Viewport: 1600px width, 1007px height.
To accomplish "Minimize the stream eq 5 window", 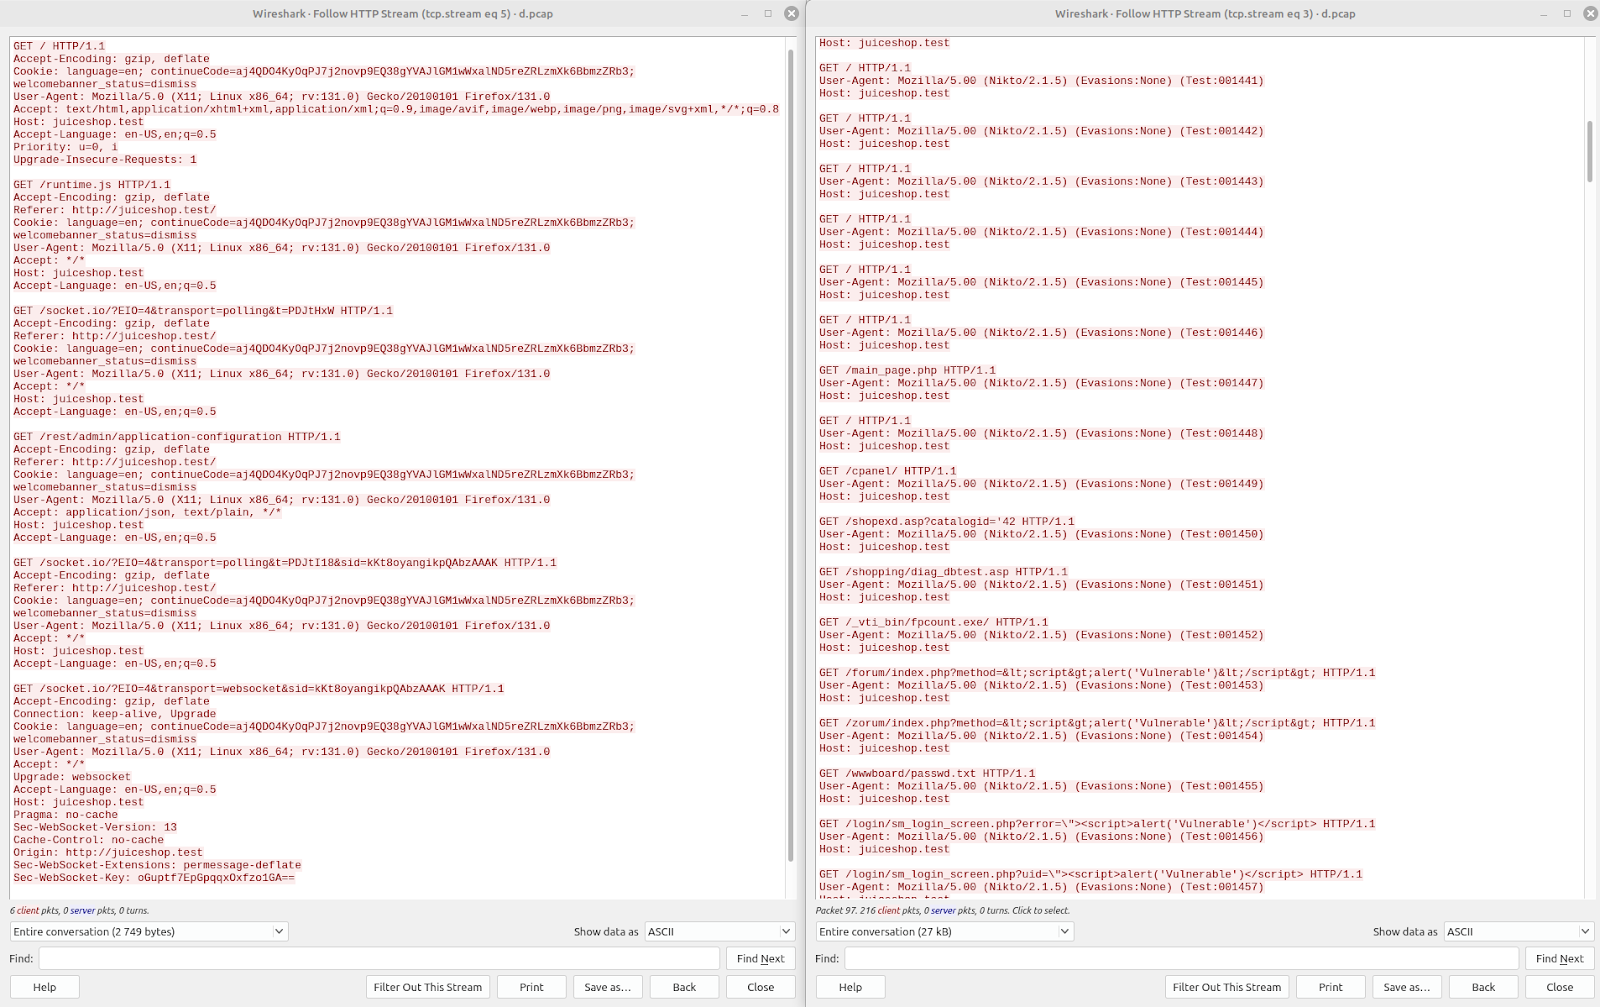I will [744, 14].
